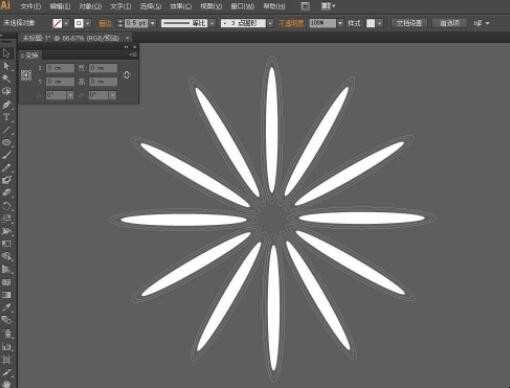
Task: Select the Pen tool
Action: [6, 105]
